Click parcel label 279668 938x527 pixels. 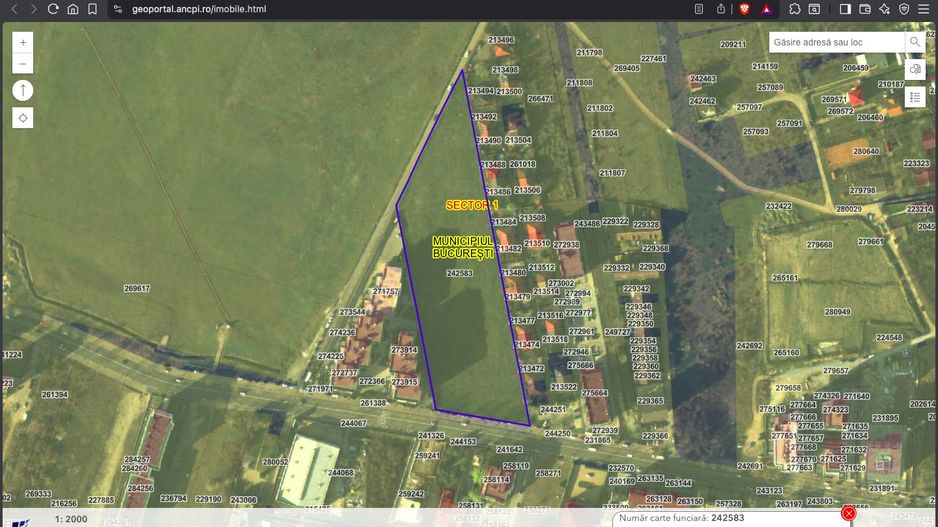click(x=819, y=245)
